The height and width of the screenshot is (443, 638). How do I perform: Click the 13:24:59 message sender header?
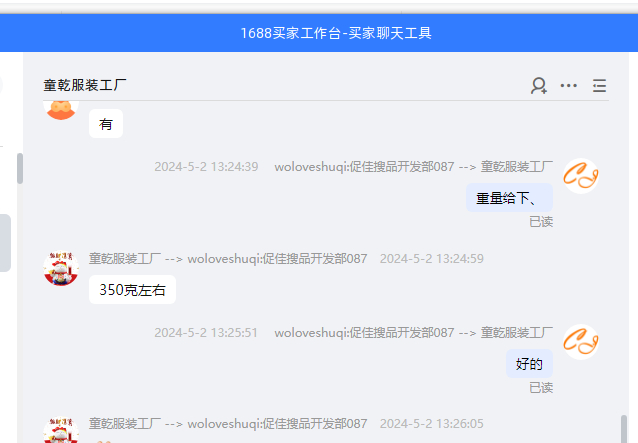pos(286,259)
